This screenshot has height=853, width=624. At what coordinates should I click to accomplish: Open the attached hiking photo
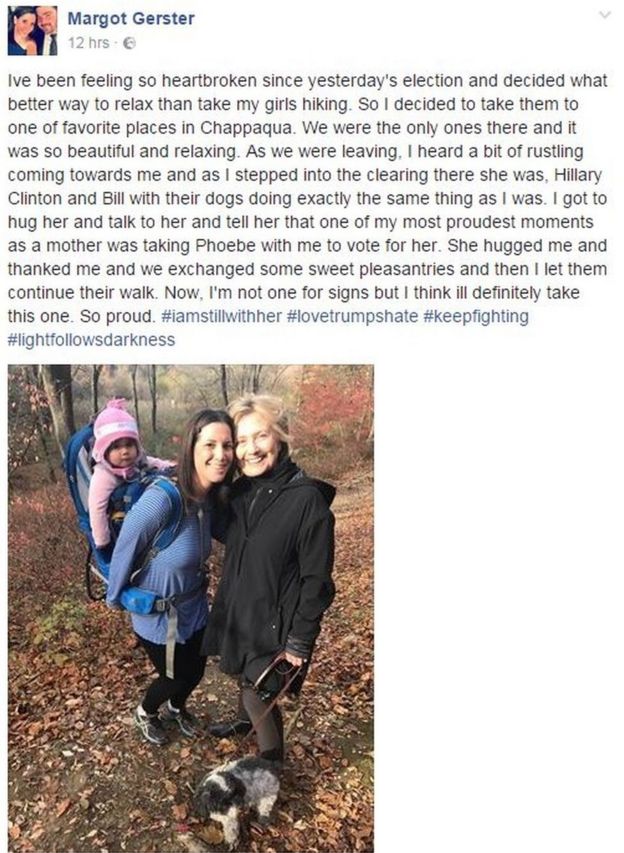tap(191, 608)
